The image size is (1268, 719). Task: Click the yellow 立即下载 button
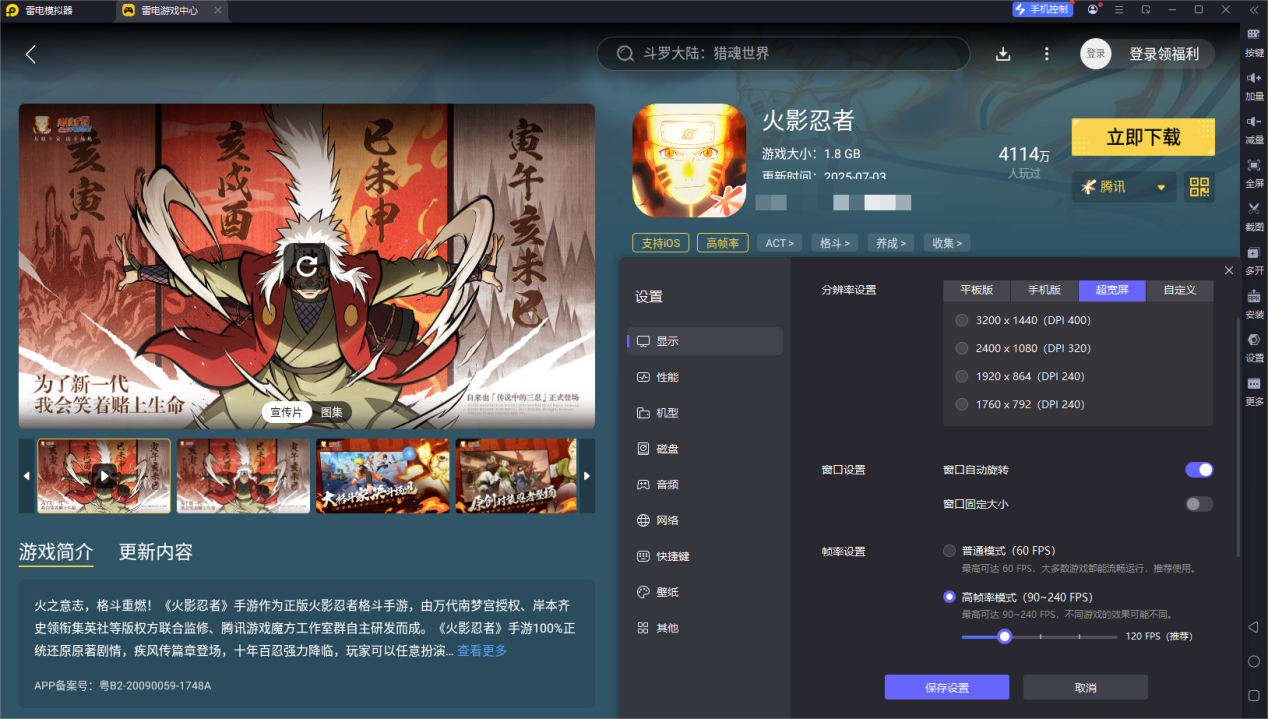(x=1143, y=137)
